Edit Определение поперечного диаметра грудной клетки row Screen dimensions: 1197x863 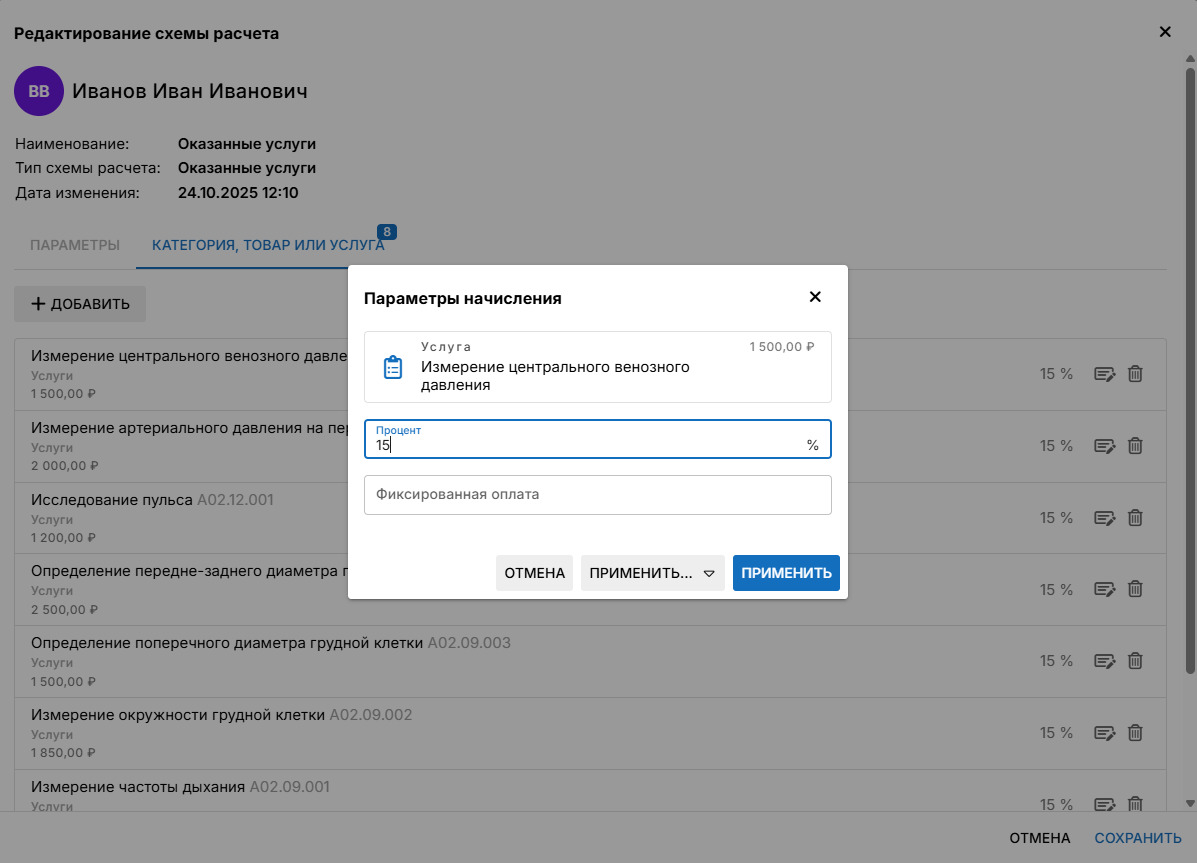tap(1104, 661)
